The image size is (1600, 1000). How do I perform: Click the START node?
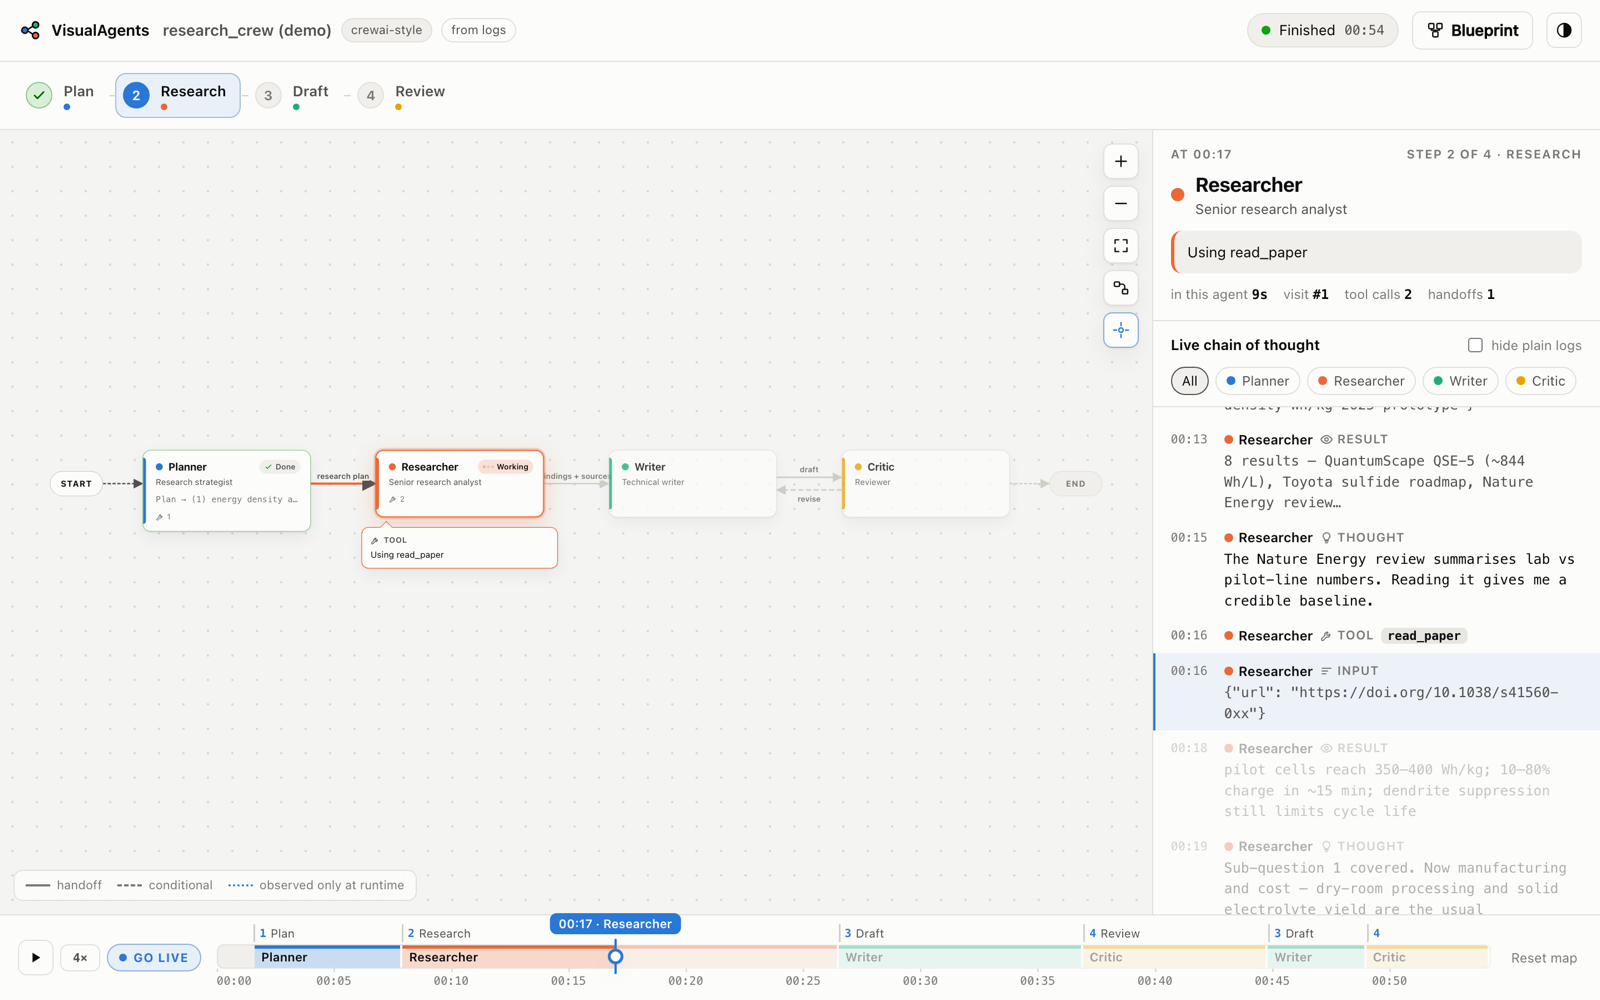pos(76,483)
